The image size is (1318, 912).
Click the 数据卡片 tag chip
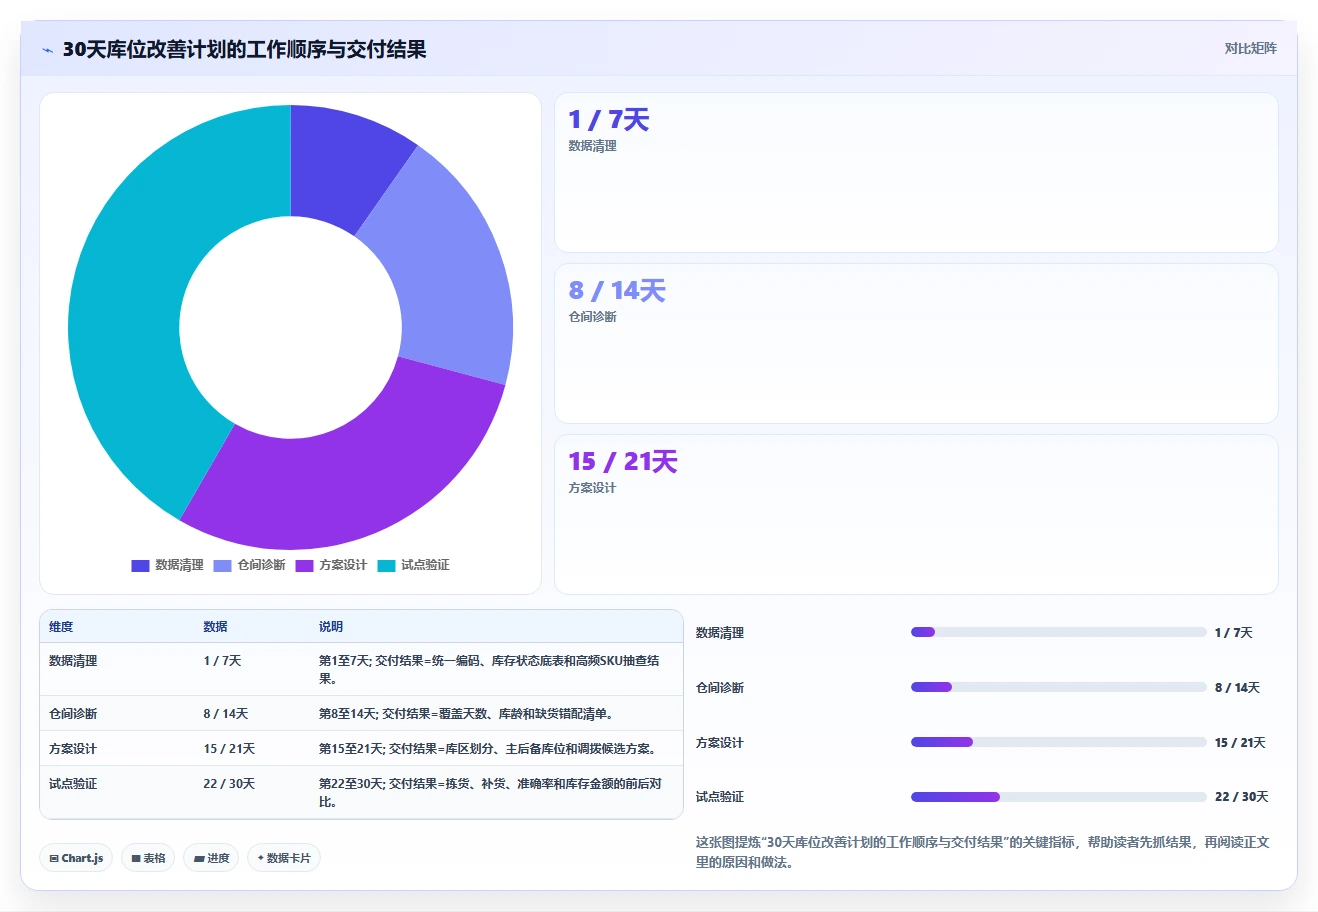tap(284, 858)
